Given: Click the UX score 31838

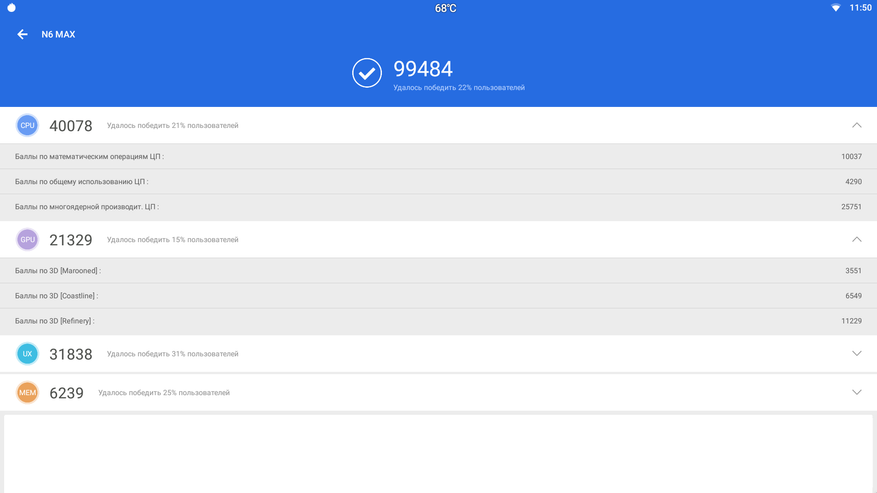Looking at the screenshot, I should pyautogui.click(x=70, y=354).
